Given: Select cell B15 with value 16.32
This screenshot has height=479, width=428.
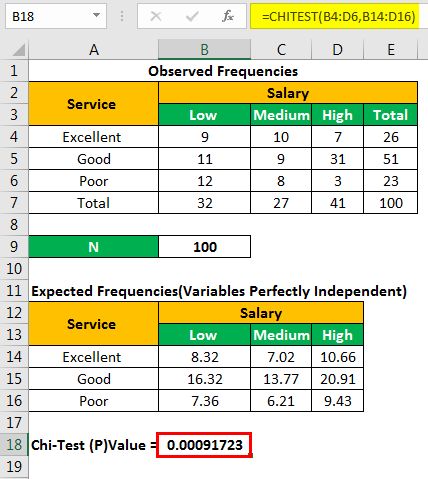Looking at the screenshot, I should [204, 379].
